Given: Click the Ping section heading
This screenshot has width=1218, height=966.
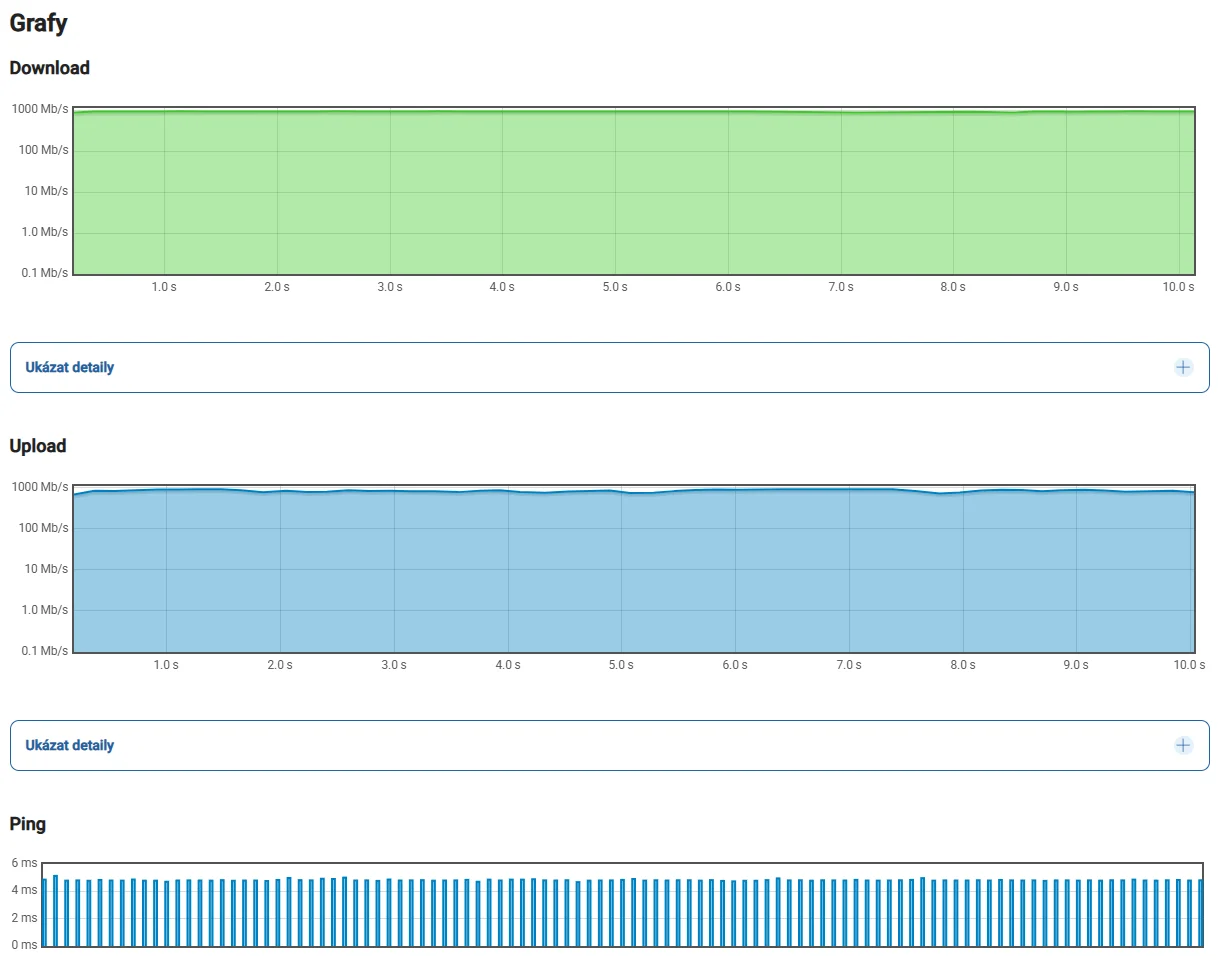Looking at the screenshot, I should point(28,824).
